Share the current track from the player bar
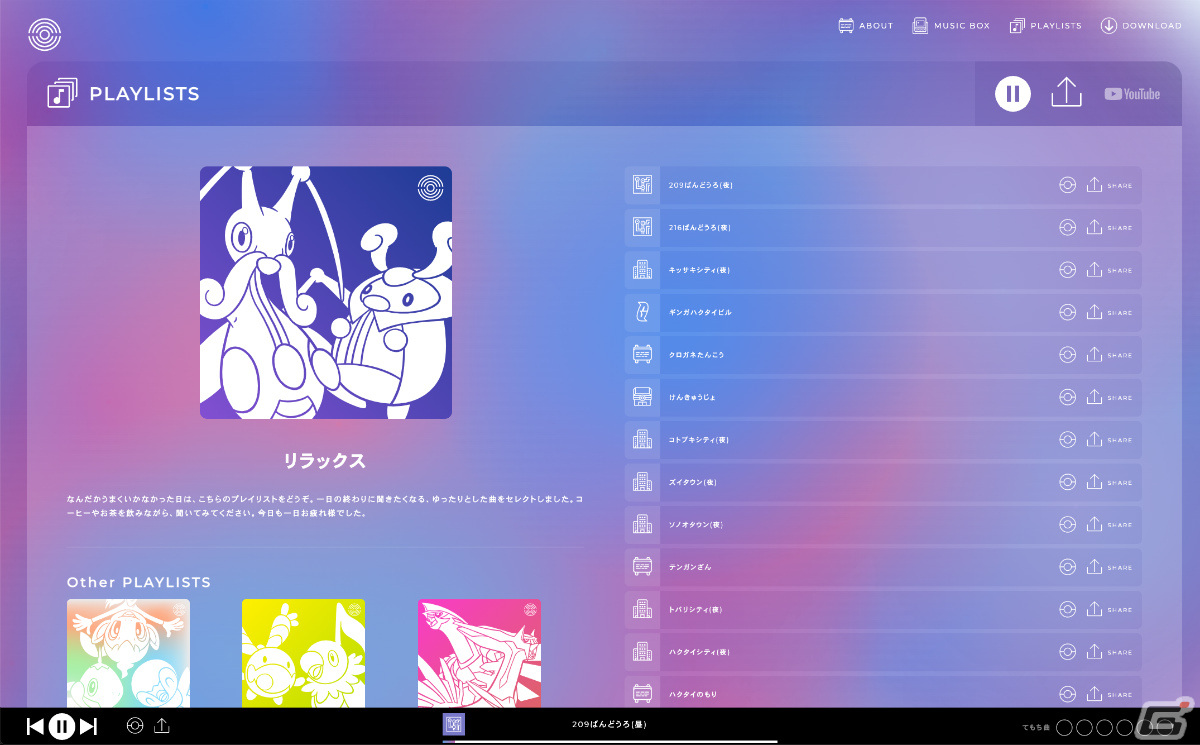This screenshot has height=745, width=1200. [x=162, y=726]
